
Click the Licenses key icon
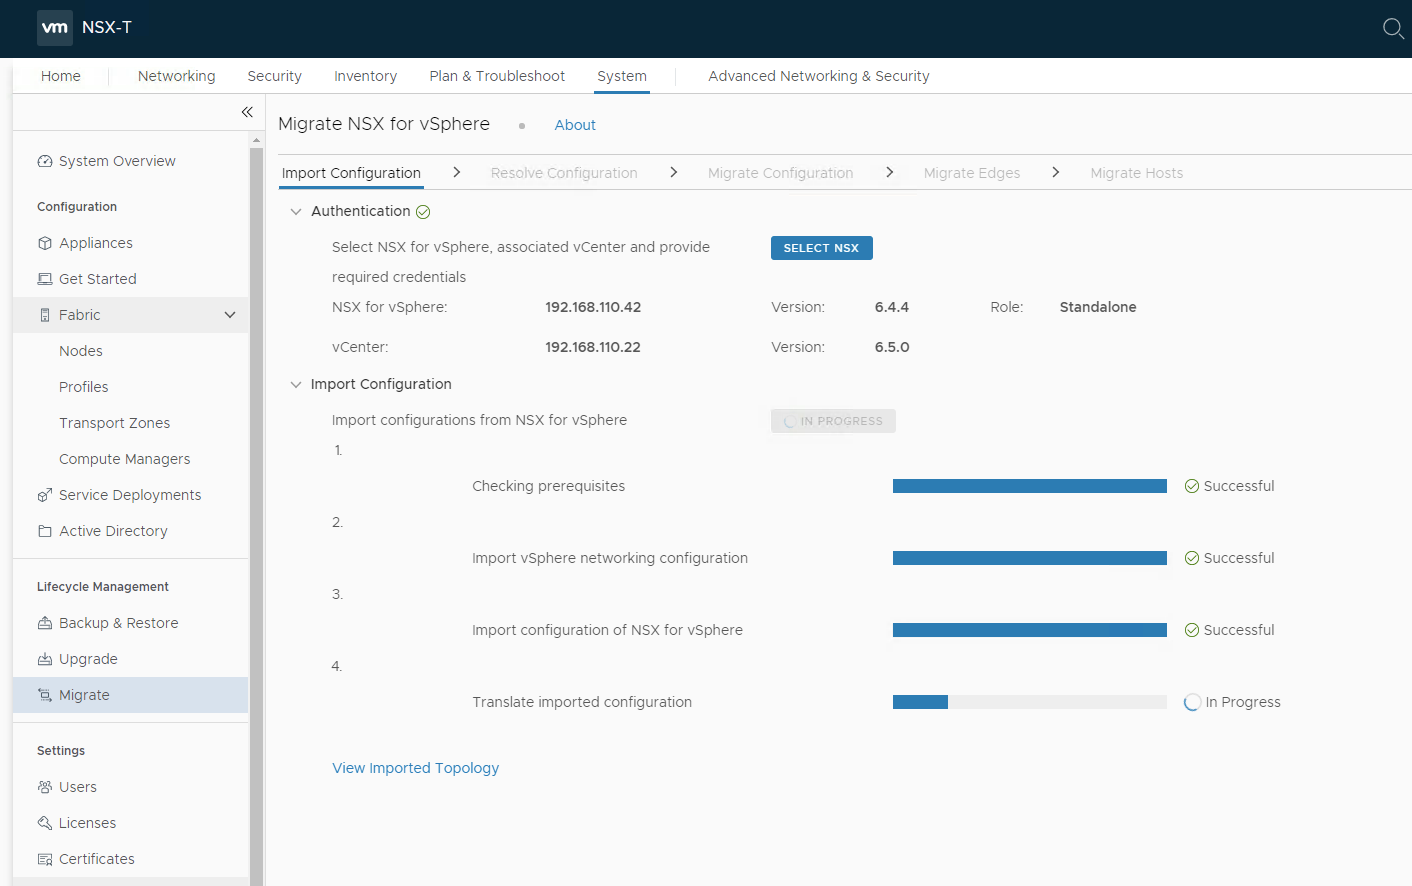point(45,823)
